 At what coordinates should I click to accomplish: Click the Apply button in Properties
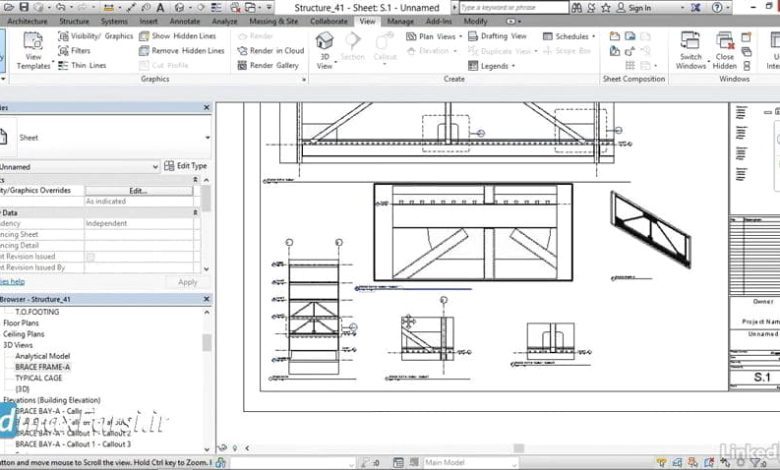[188, 282]
